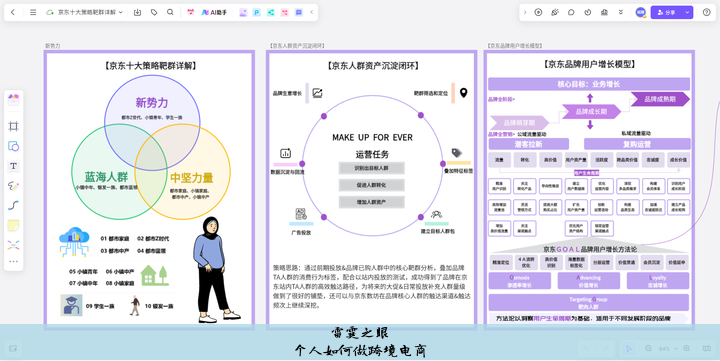Click the 中坚力量 yellow circle title
Image resolution: width=720 pixels, height=361 pixels.
191,178
